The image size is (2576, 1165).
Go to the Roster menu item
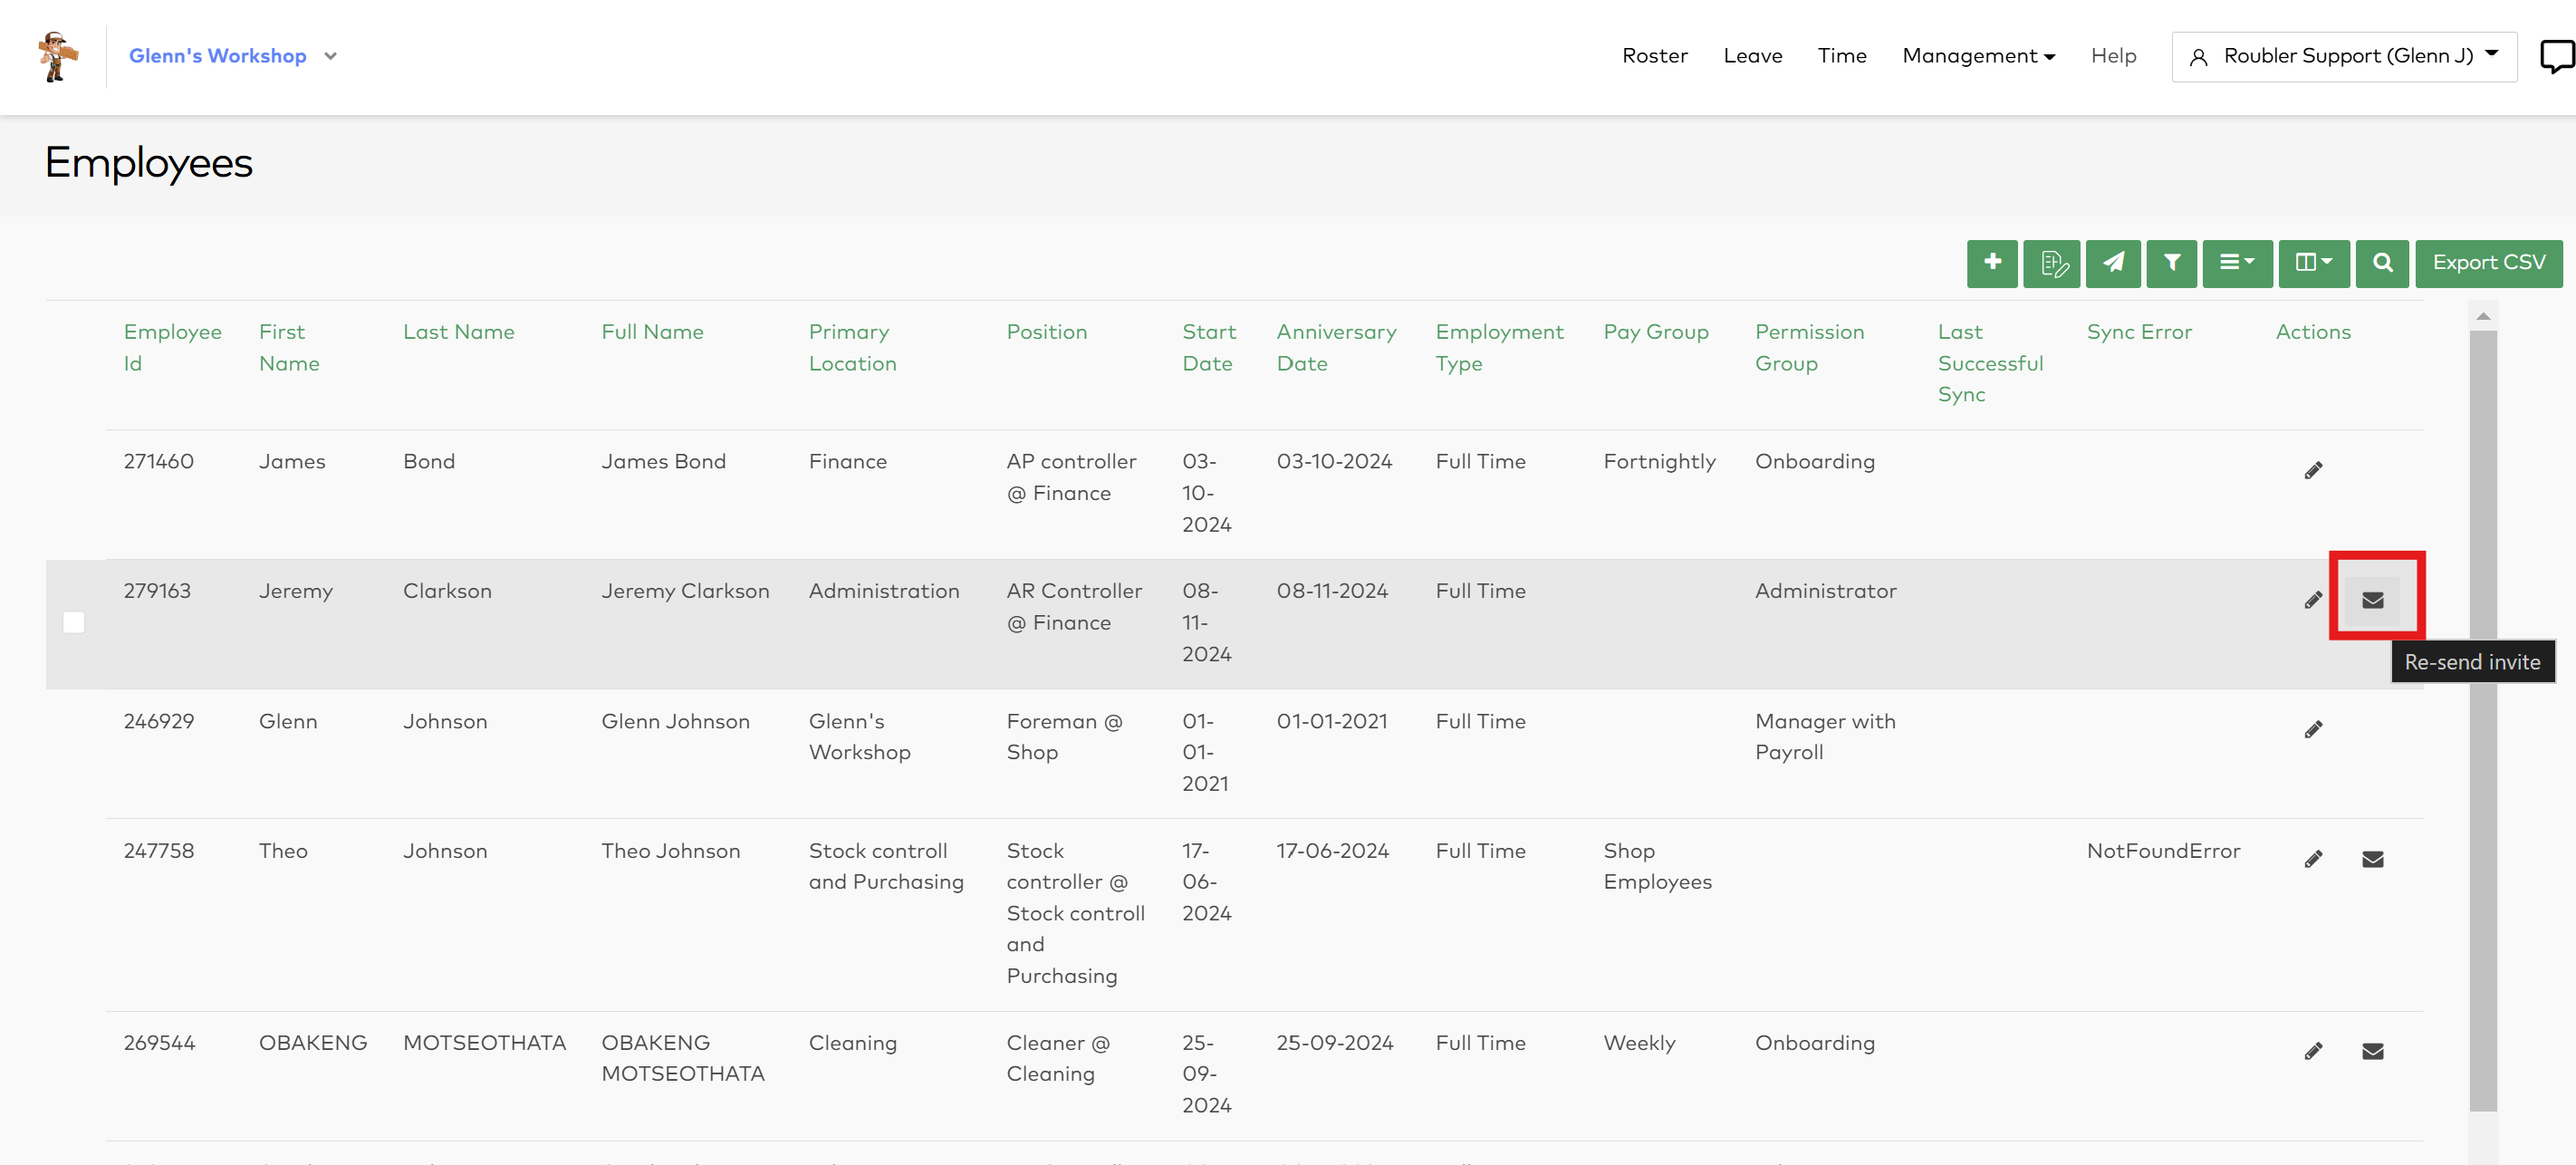pyautogui.click(x=1654, y=56)
